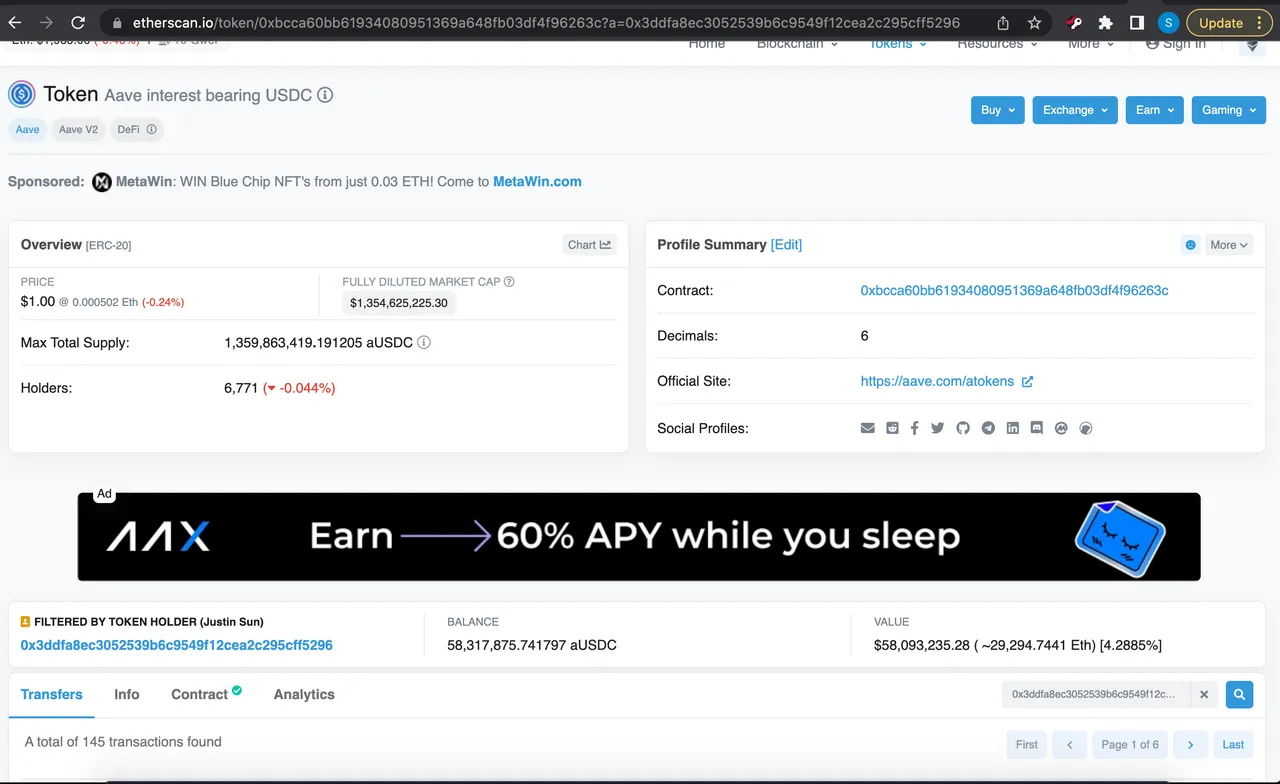Screen dimensions: 1280x784
Task: Click the market cap value $1,354,625,225.30
Action: point(399,303)
